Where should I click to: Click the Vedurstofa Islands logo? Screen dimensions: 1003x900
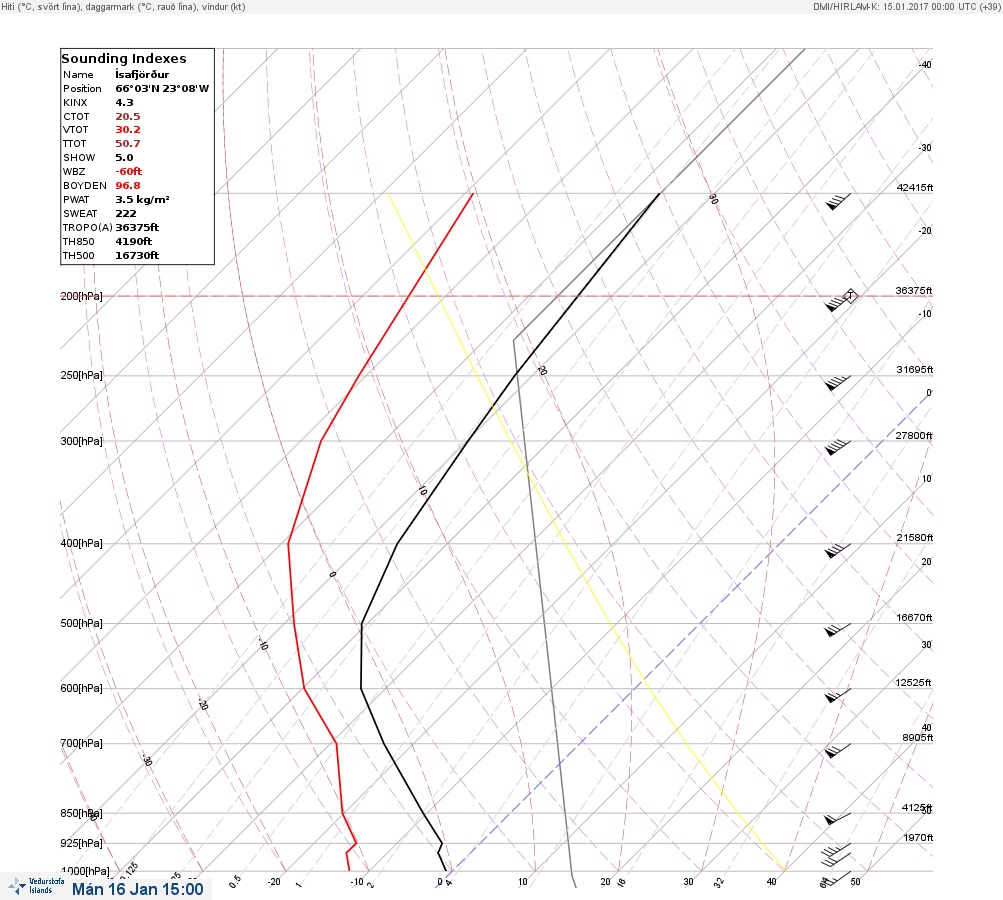tap(36, 886)
